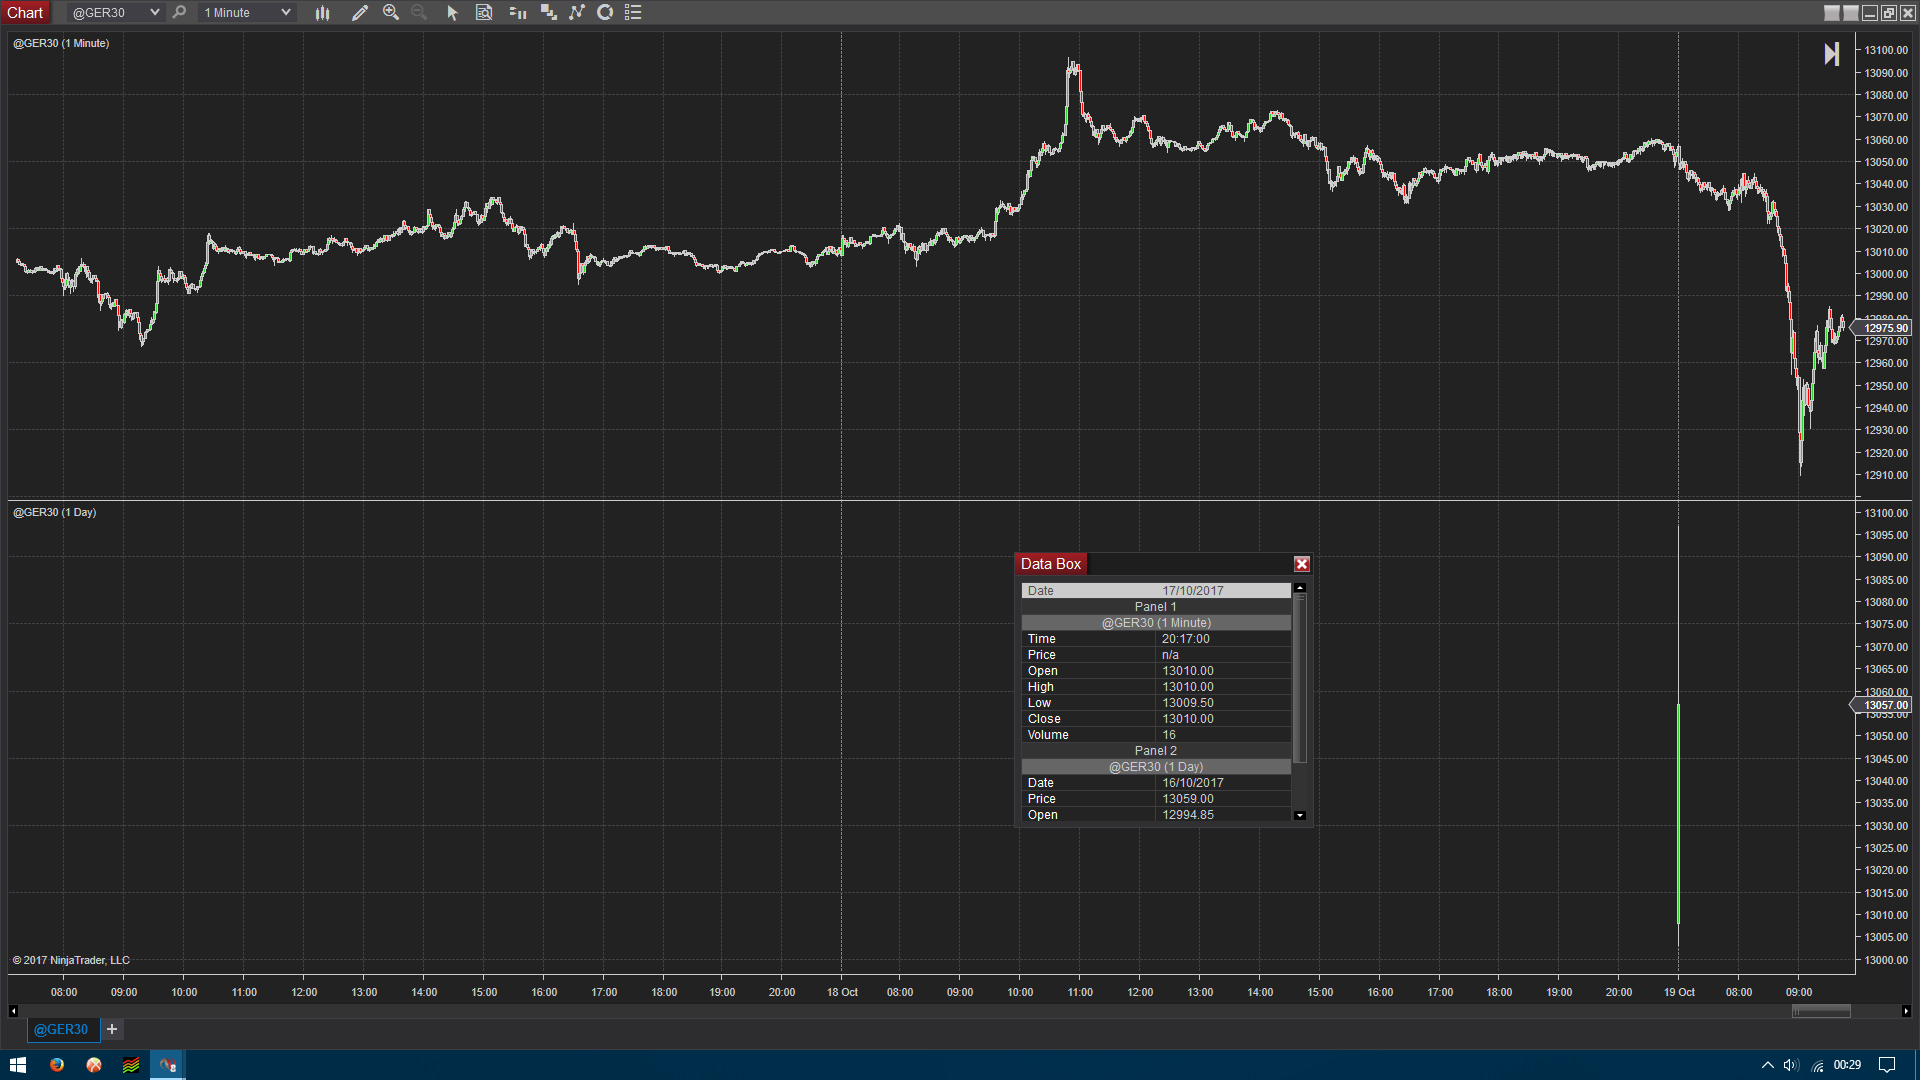Open the properties list icon
The width and height of the screenshot is (1920, 1080).
click(633, 13)
